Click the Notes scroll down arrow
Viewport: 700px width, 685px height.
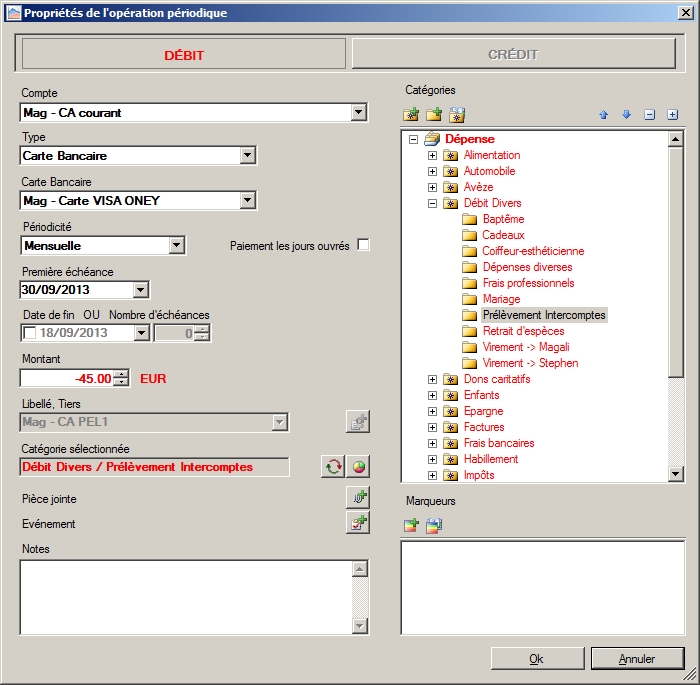coord(360,626)
